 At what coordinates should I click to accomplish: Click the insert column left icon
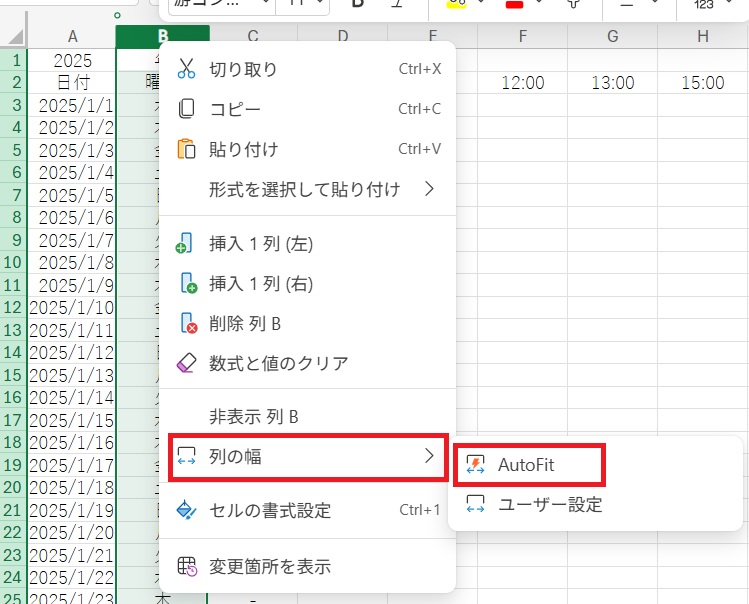click(x=184, y=243)
